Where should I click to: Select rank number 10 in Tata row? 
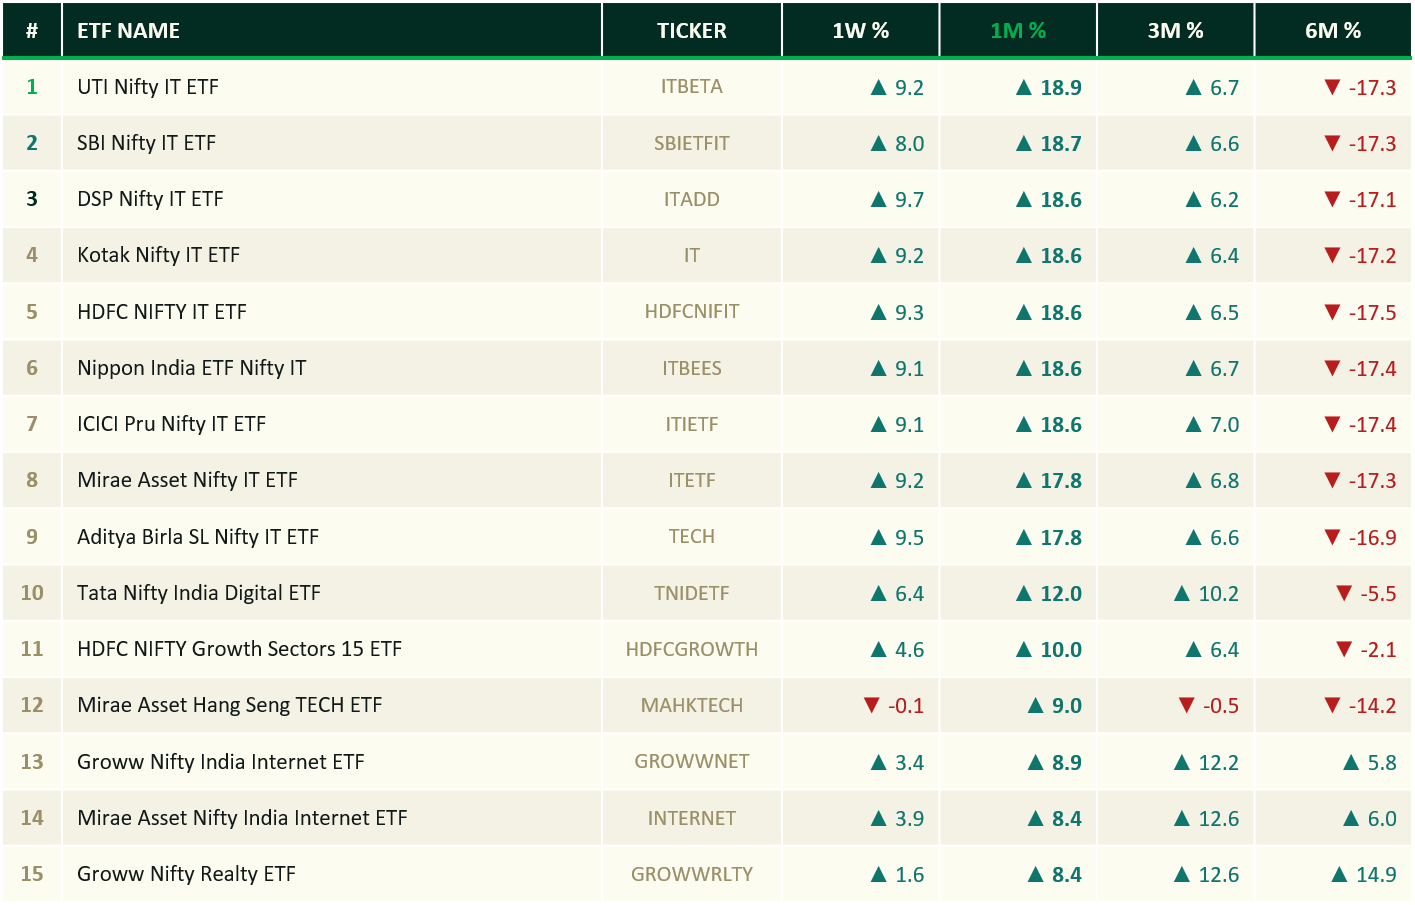32,593
